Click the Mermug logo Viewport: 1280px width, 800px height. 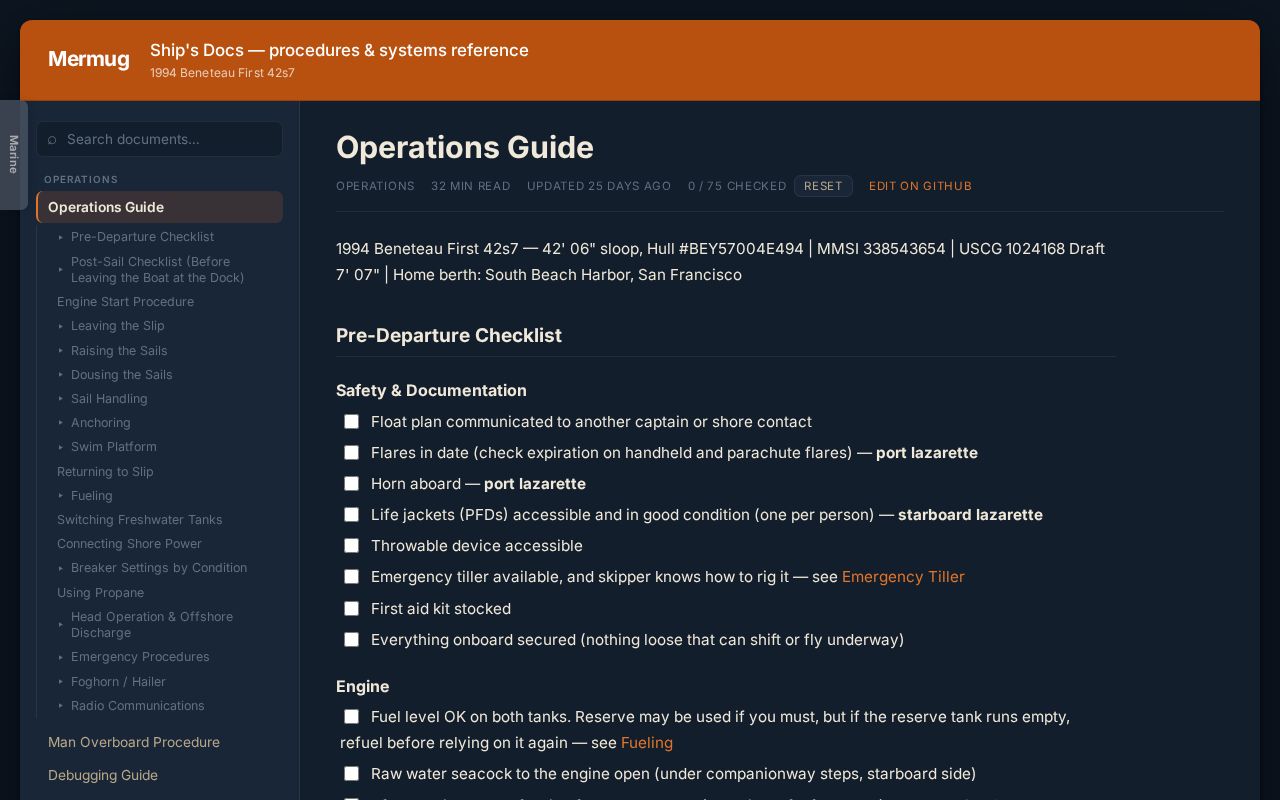[89, 59]
